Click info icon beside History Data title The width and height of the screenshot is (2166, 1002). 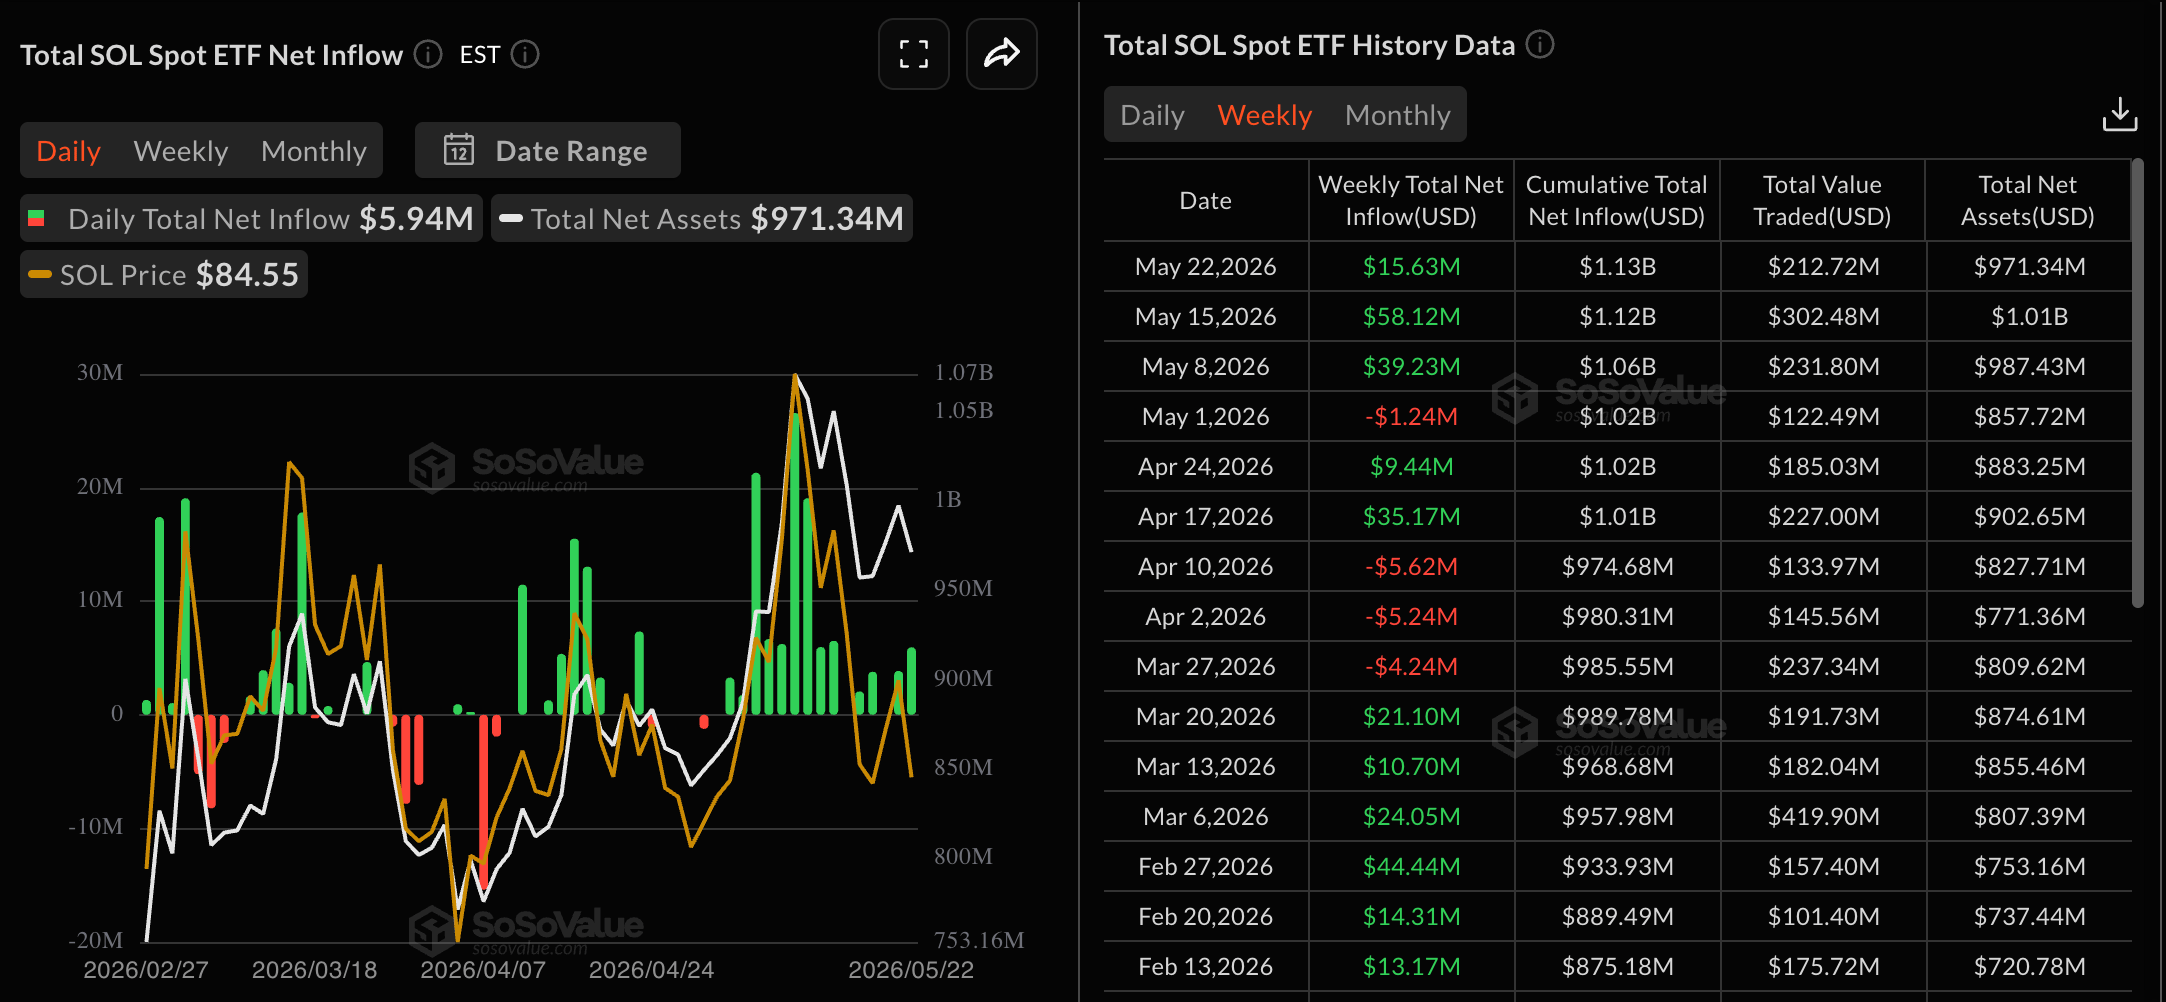[1540, 44]
